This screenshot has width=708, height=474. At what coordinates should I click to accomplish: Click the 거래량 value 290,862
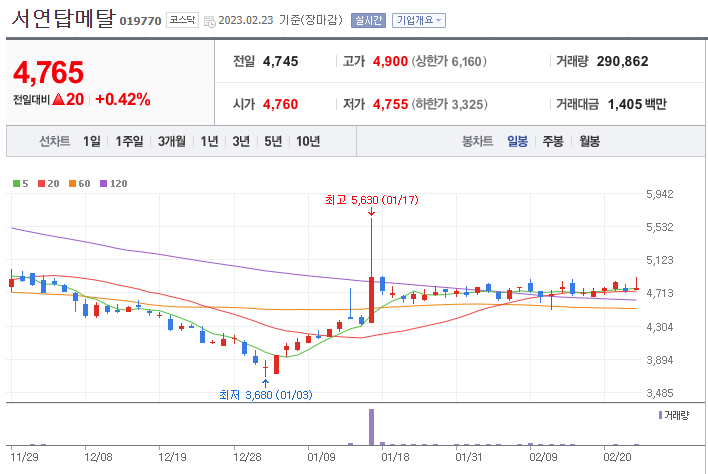tap(622, 61)
